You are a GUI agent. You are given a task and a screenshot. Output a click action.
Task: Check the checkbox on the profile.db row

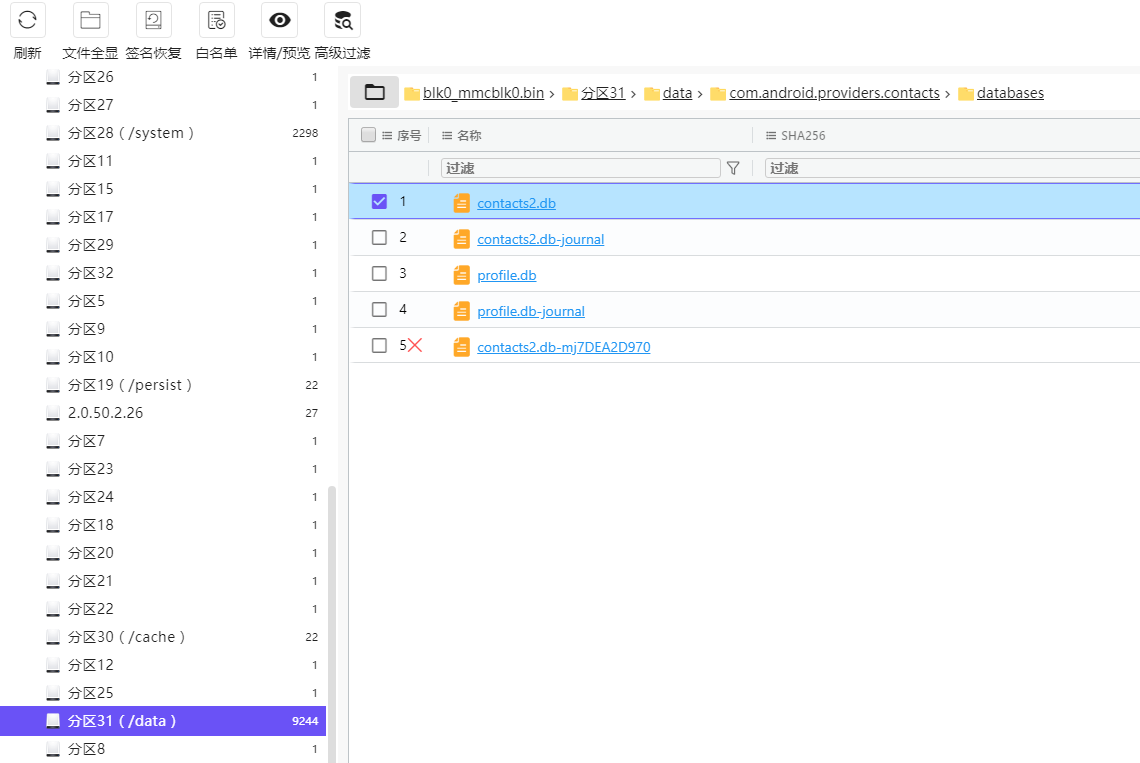click(379, 274)
